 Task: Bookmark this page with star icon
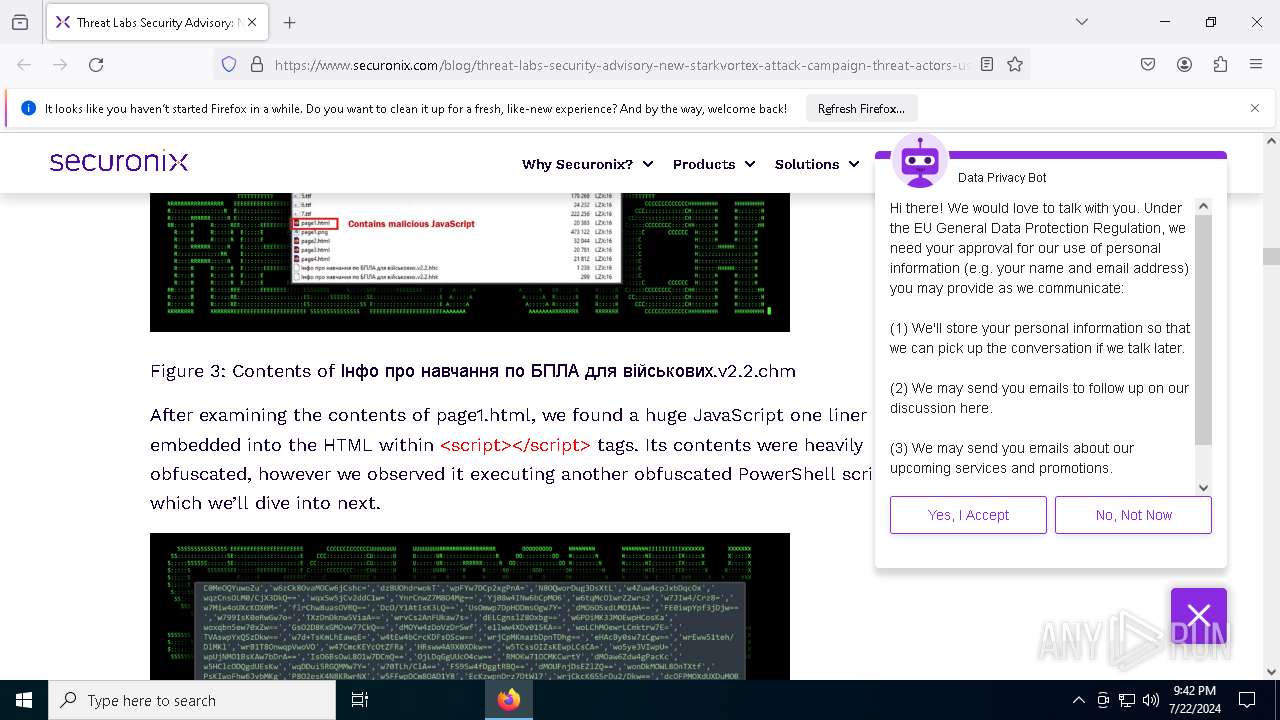(1015, 64)
